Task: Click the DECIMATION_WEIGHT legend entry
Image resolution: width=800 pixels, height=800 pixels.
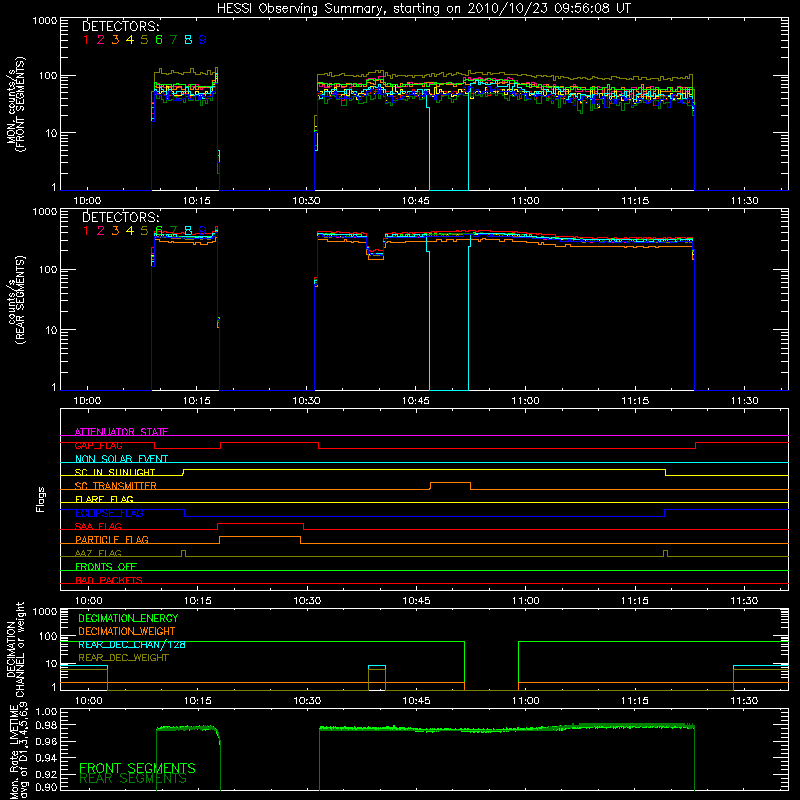Action: (x=127, y=631)
